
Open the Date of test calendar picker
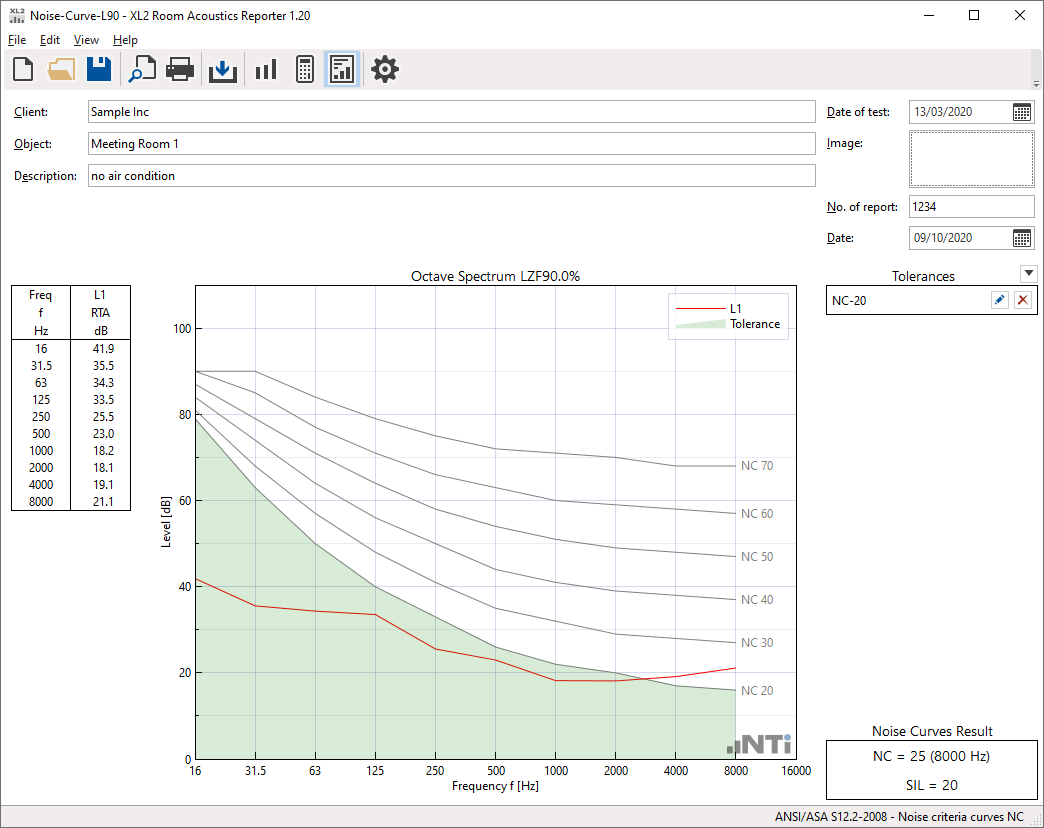point(1022,112)
